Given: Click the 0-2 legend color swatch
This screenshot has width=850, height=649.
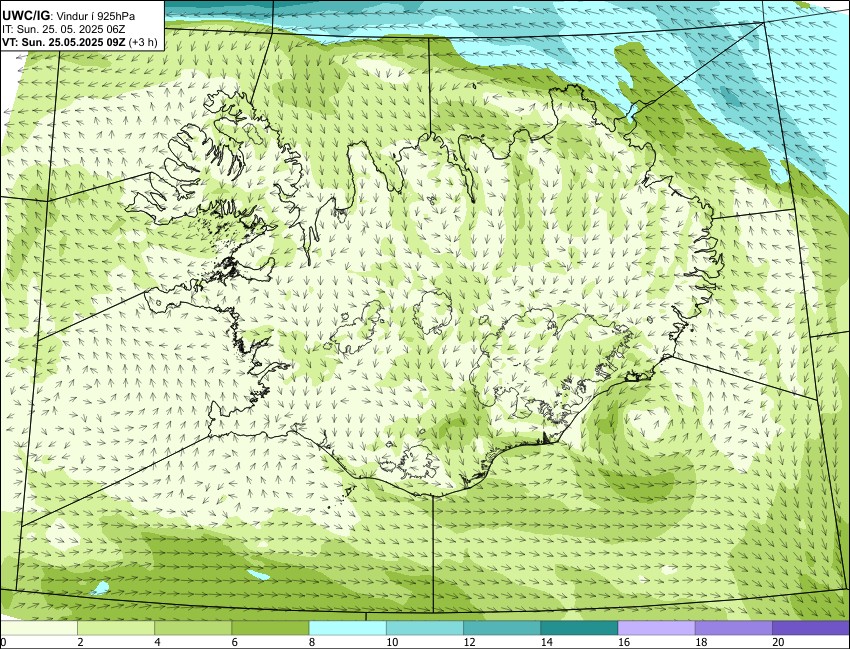Looking at the screenshot, I should (39, 628).
